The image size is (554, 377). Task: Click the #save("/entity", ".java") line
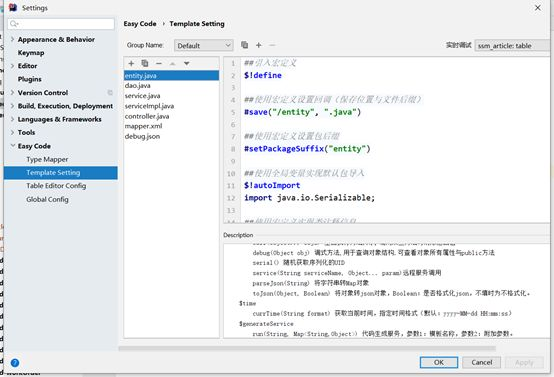pos(302,112)
